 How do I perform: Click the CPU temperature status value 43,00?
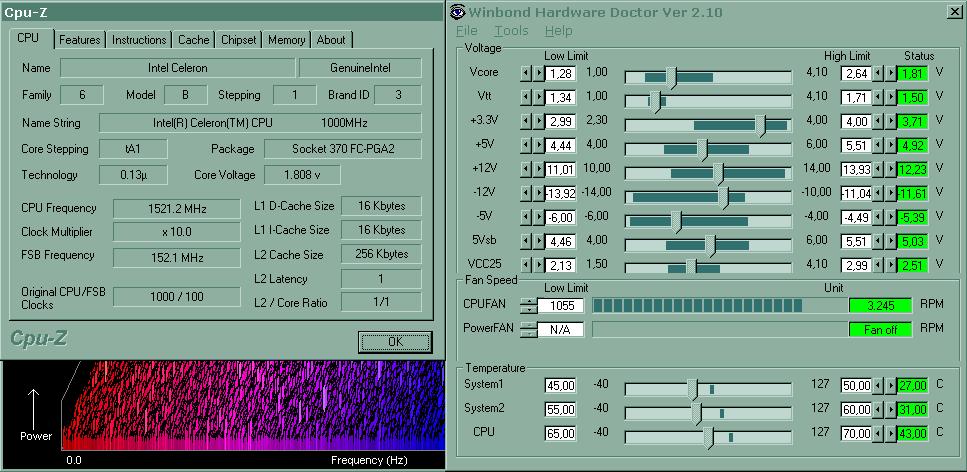point(912,434)
